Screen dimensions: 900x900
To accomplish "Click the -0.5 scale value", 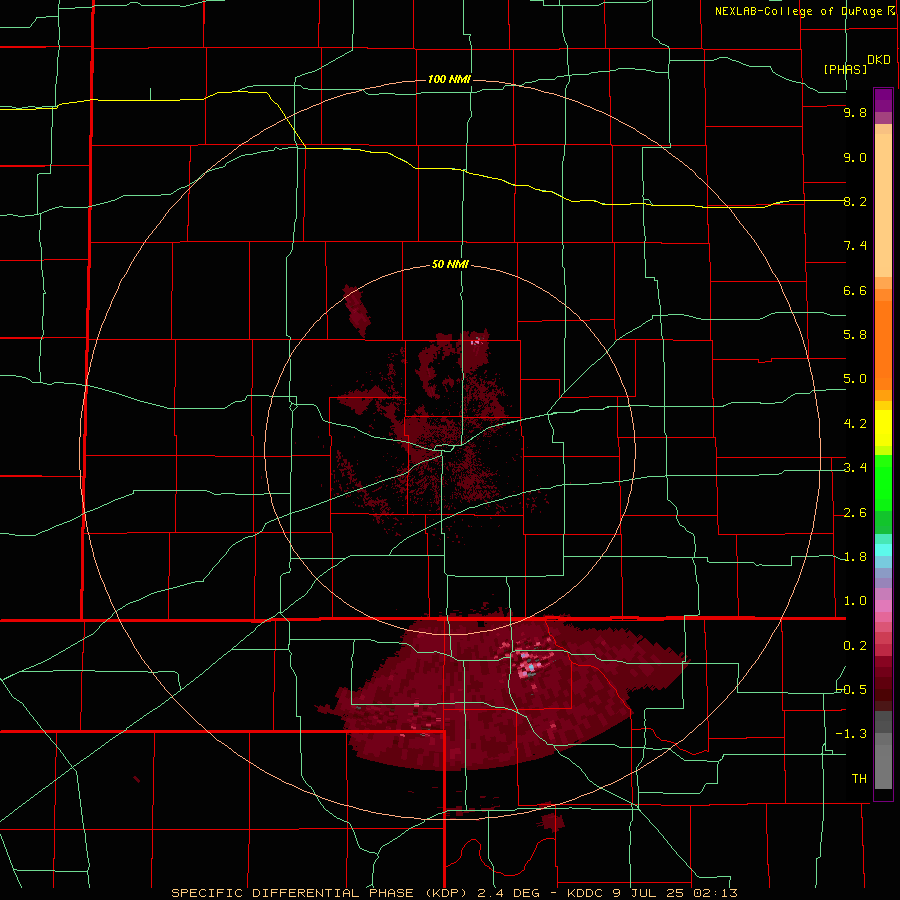I will click(851, 690).
